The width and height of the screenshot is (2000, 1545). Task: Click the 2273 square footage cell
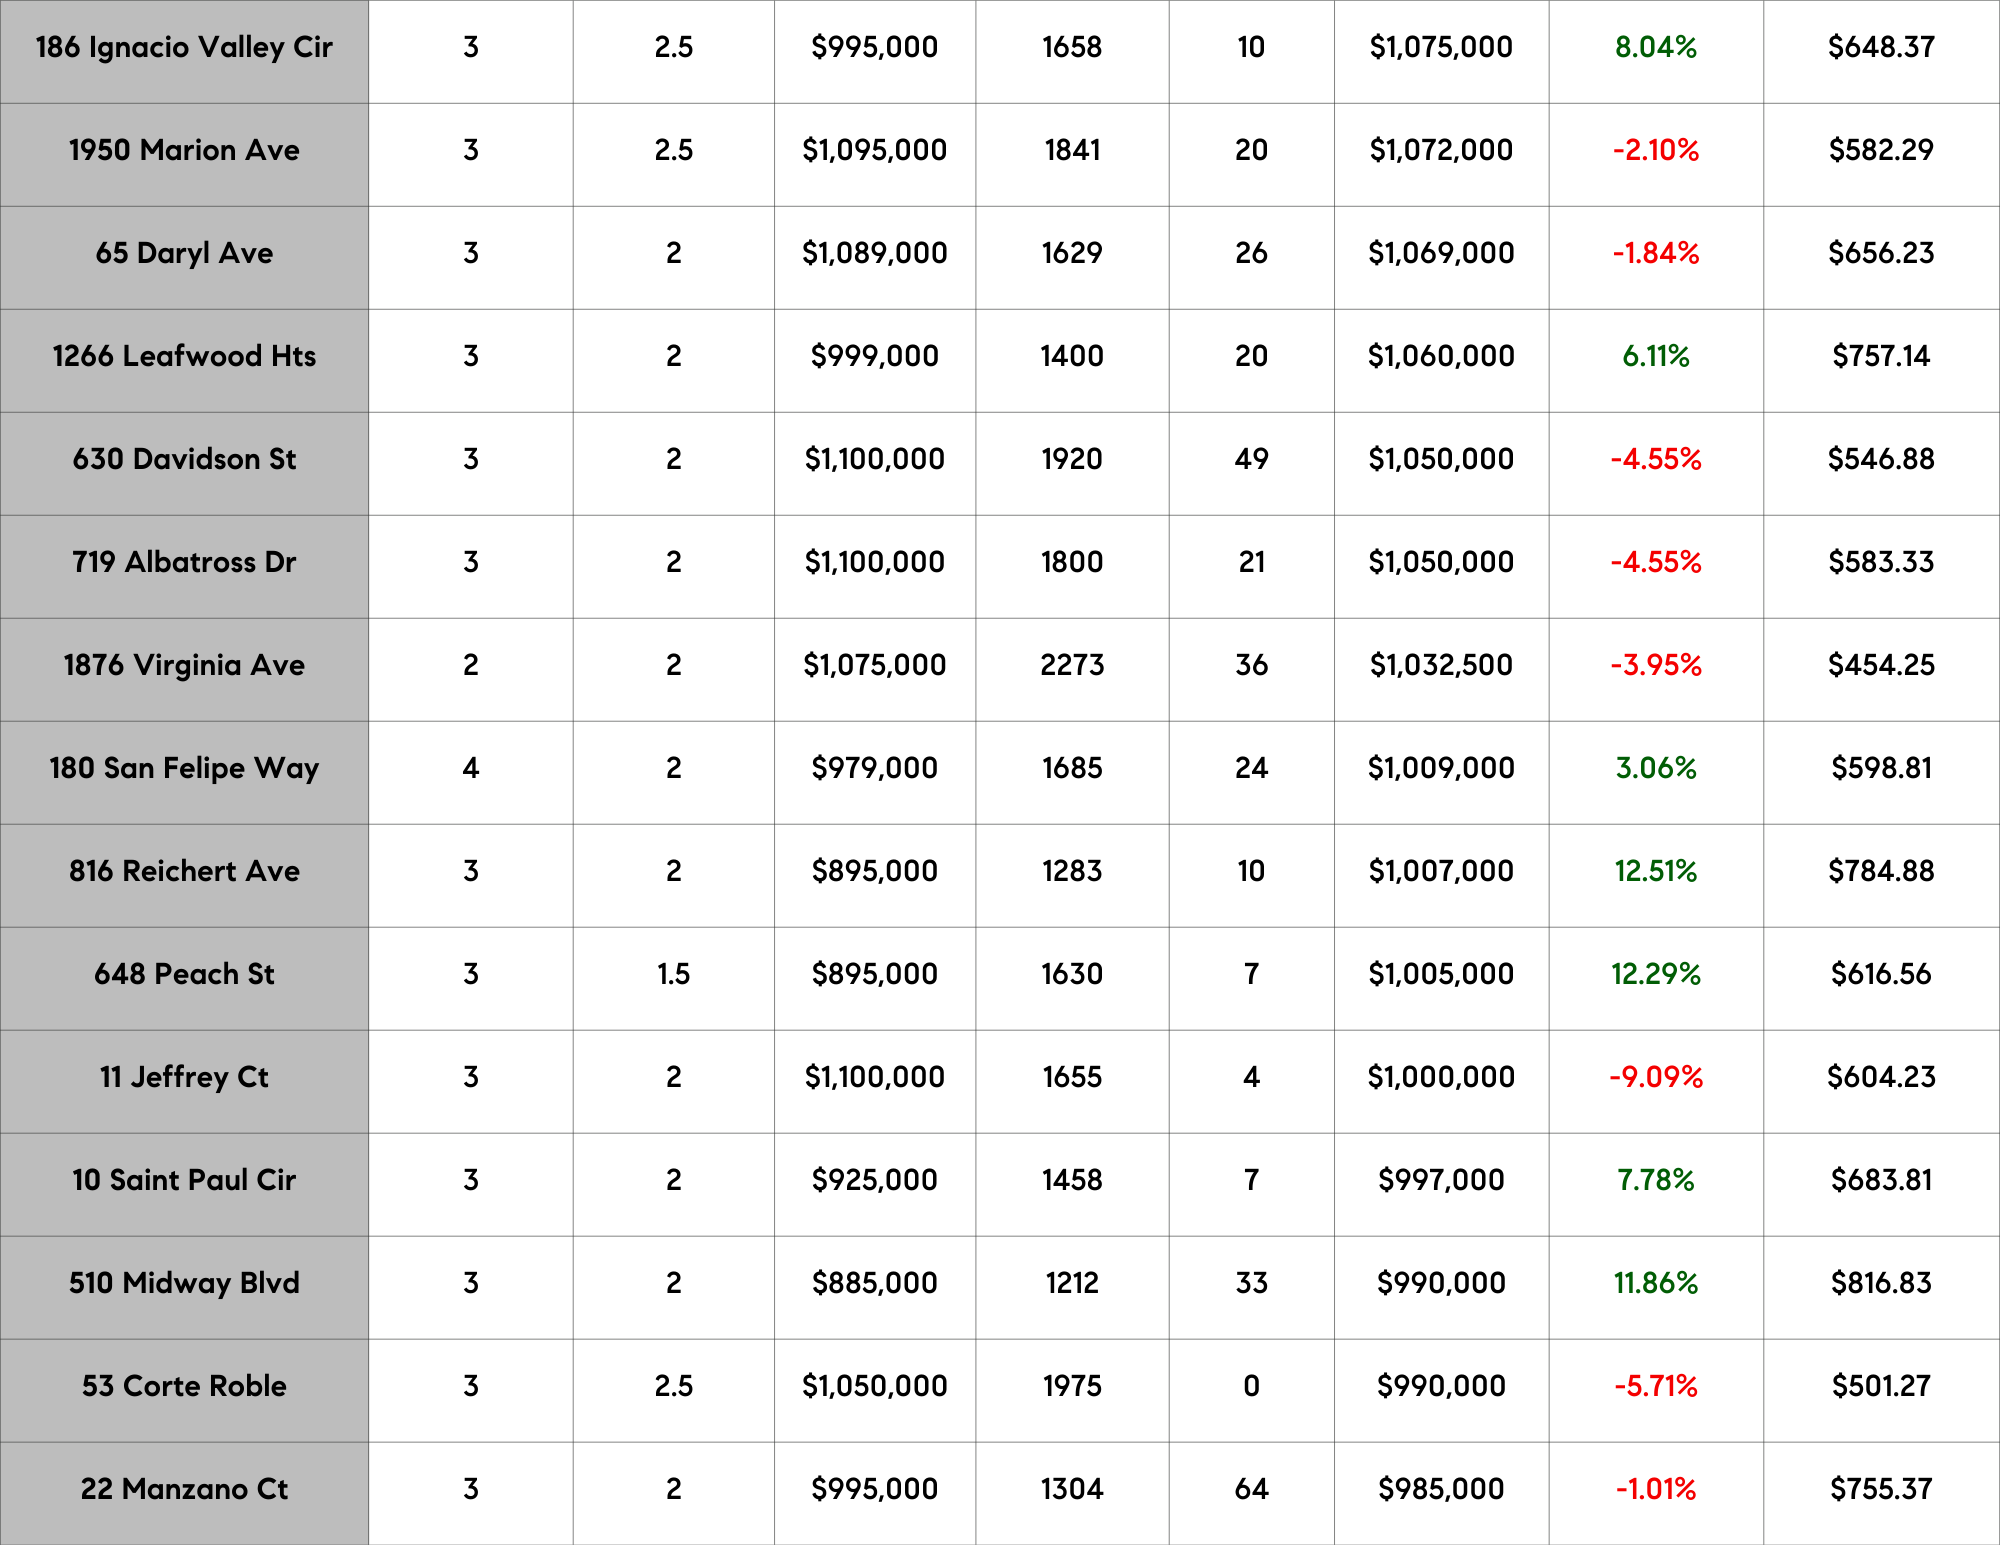[x=1071, y=666]
